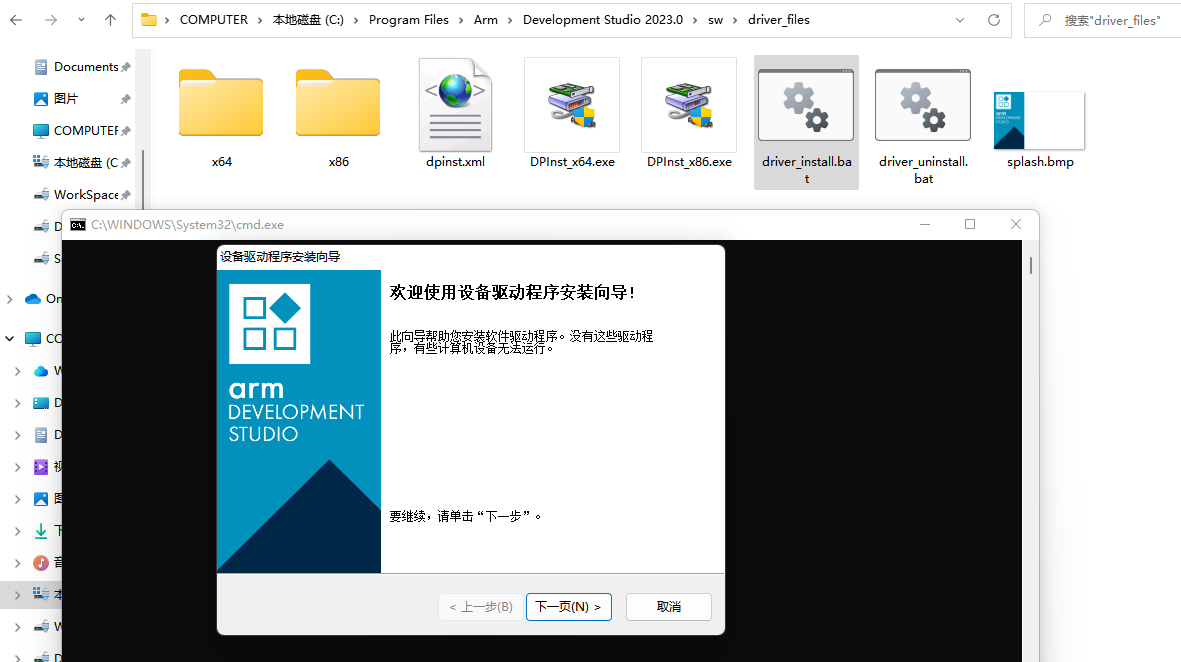
Task: Navigate to Arm in breadcrumb path
Action: pos(486,20)
